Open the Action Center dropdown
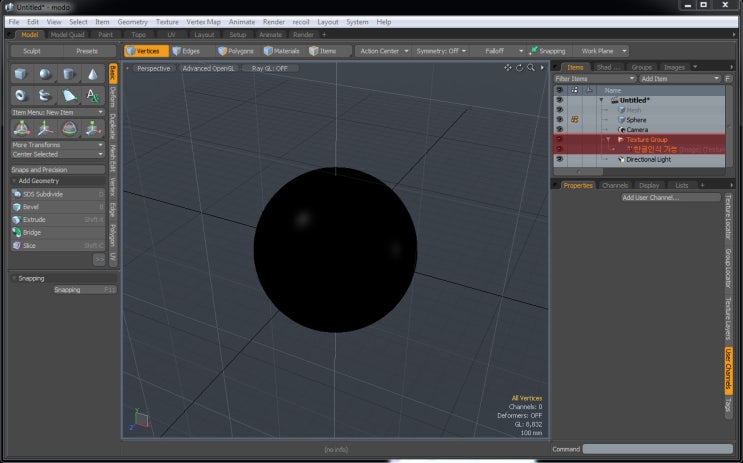The width and height of the screenshot is (743, 463). (x=384, y=51)
